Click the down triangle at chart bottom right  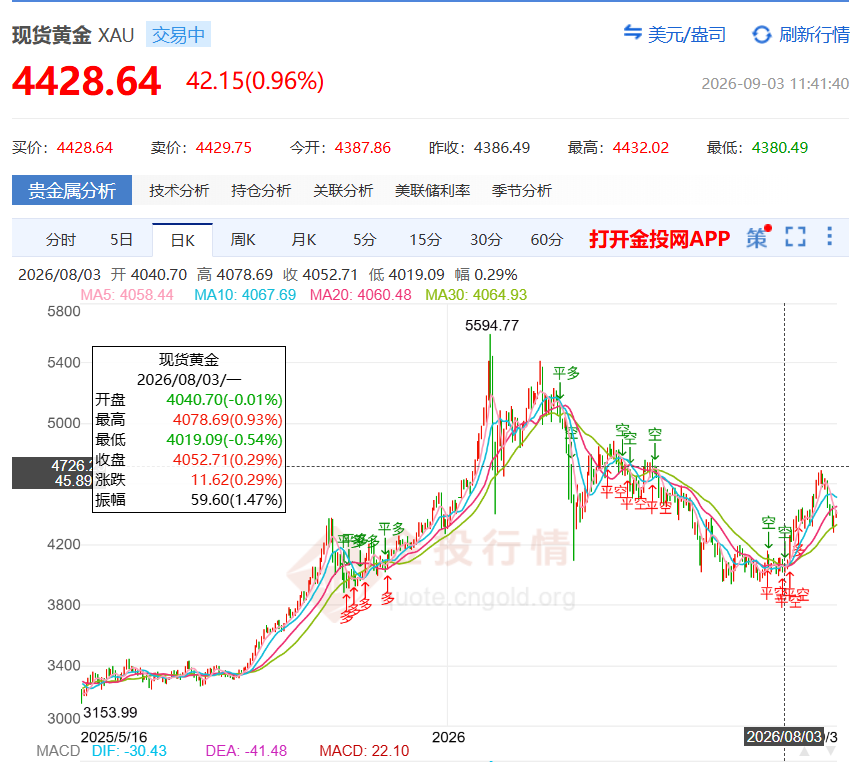(831, 751)
